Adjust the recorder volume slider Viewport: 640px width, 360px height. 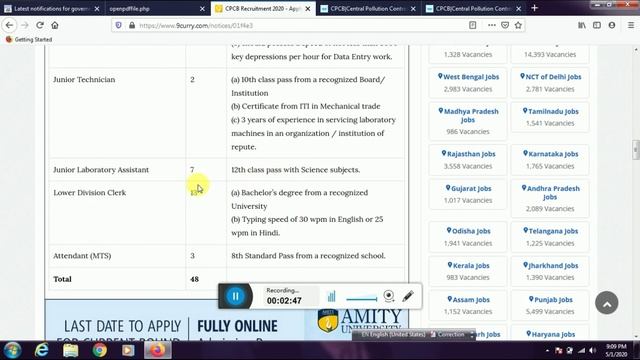[362, 299]
